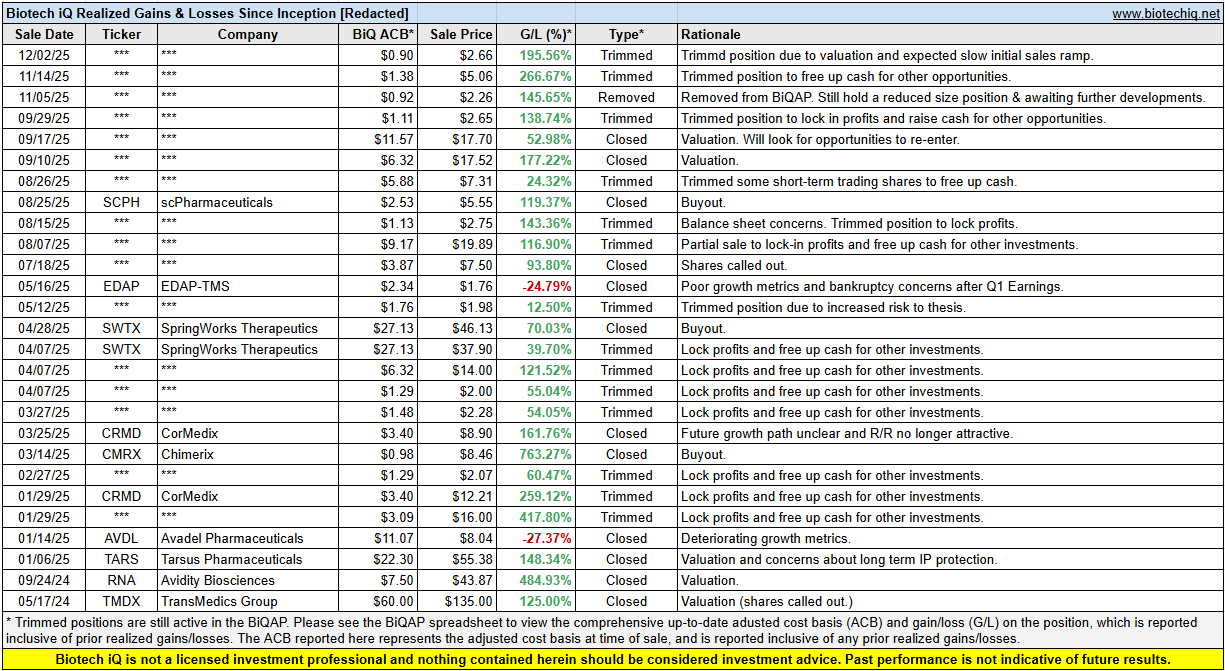Click the Tarsus Pharmaceuticals company cell
The height and width of the screenshot is (671, 1225).
click(x=248, y=559)
